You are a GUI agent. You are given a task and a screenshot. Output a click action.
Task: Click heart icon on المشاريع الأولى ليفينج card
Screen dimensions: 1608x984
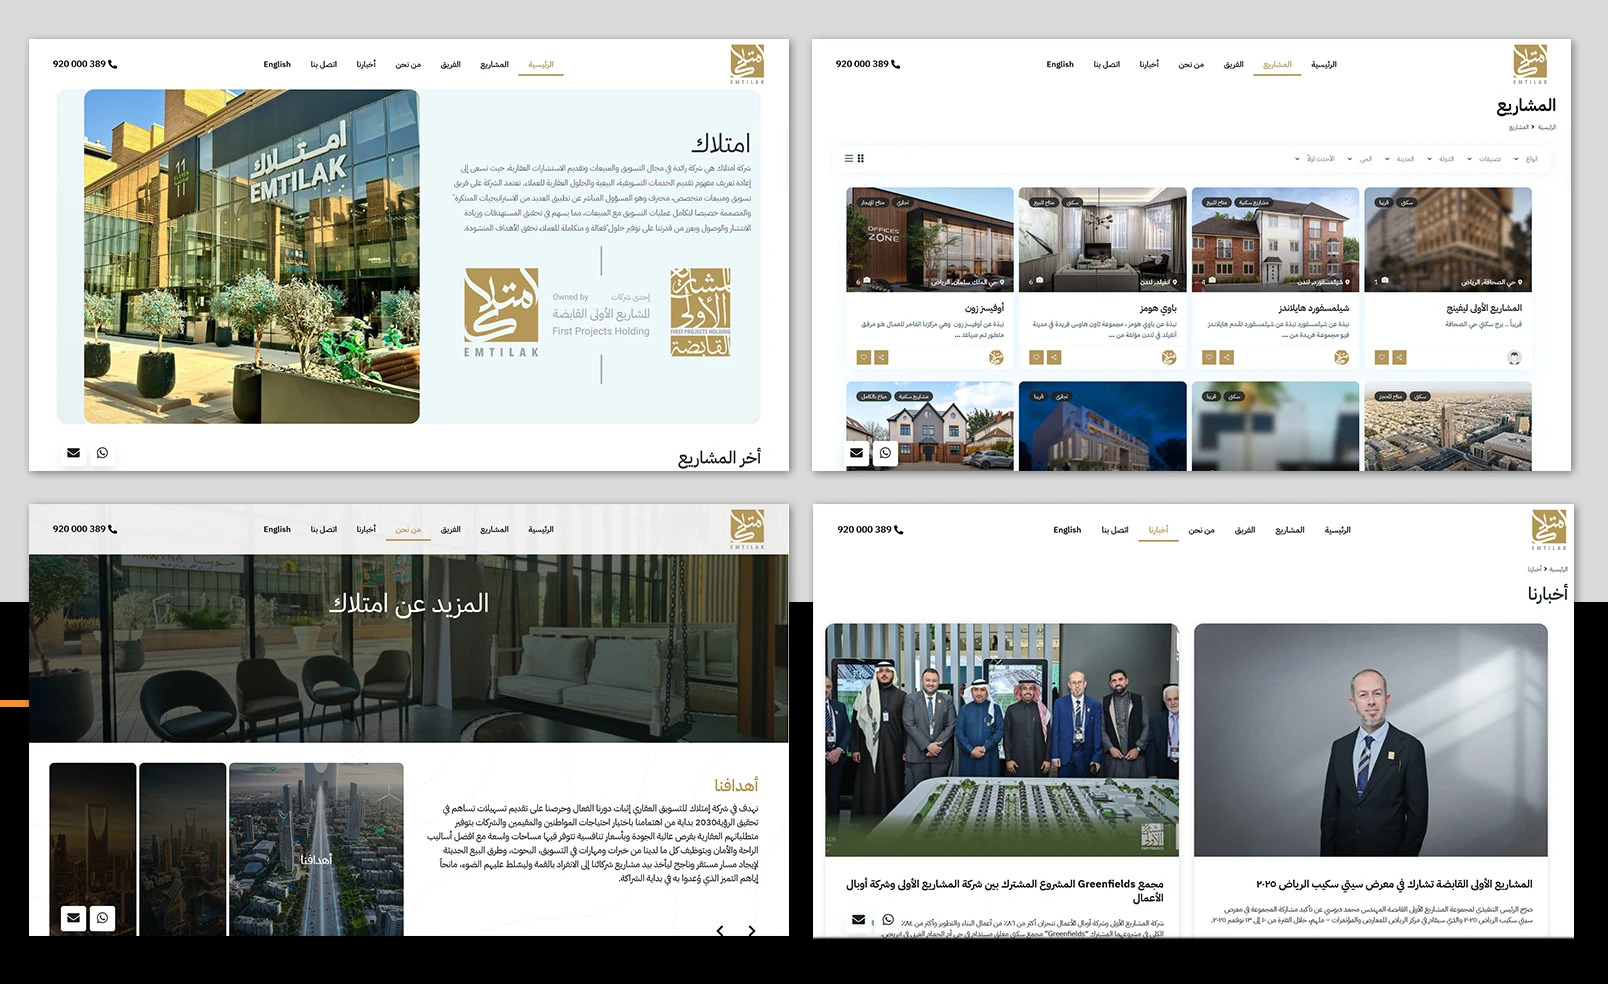coord(1382,357)
